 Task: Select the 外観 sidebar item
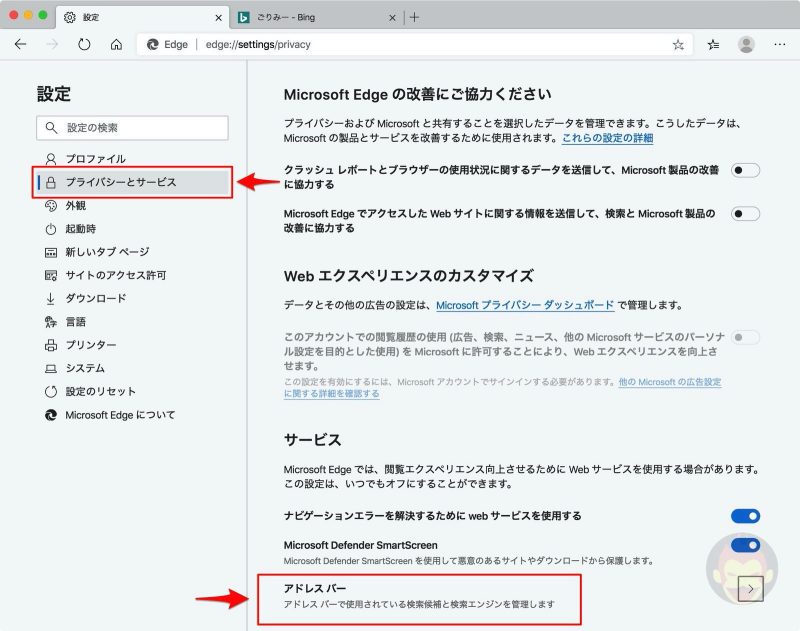pyautogui.click(x=81, y=207)
